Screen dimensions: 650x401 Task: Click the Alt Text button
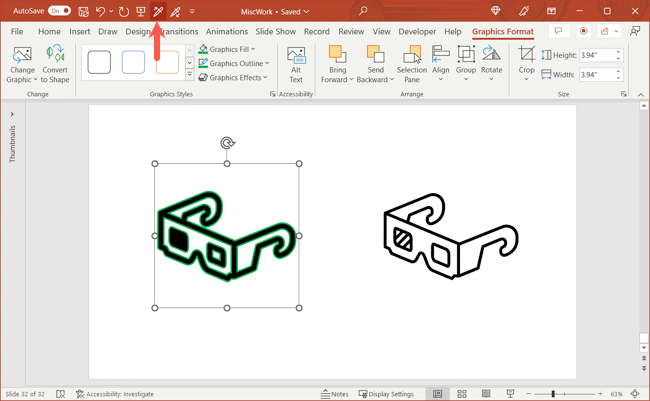tap(296, 64)
